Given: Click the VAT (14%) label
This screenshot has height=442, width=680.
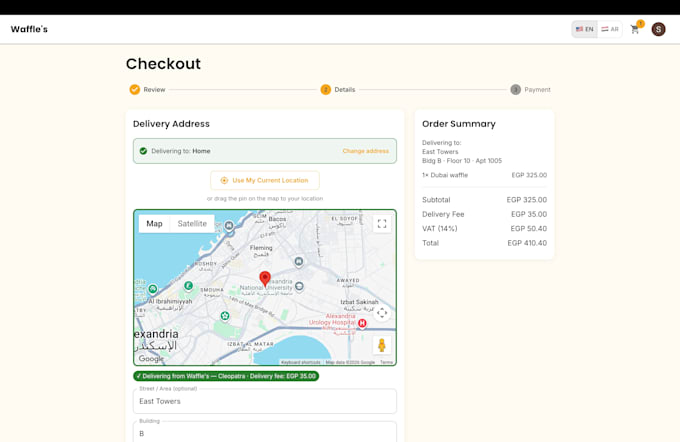Looking at the screenshot, I should pyautogui.click(x=440, y=229).
